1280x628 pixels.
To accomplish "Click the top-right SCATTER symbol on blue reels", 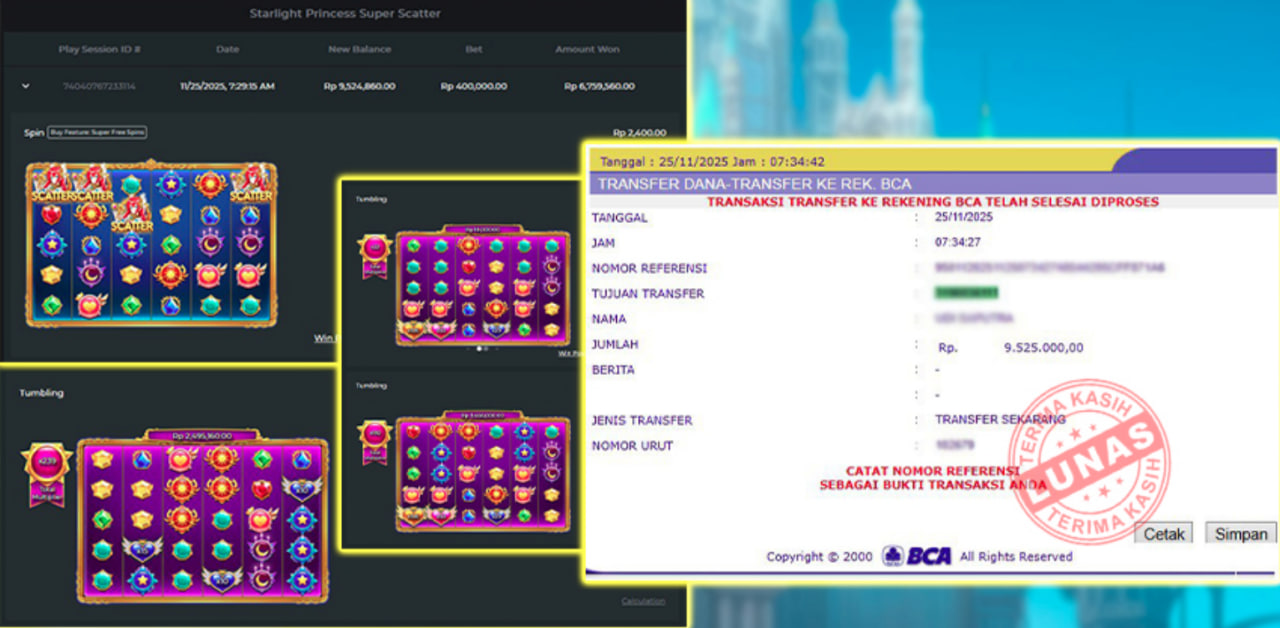I will pyautogui.click(x=251, y=186).
